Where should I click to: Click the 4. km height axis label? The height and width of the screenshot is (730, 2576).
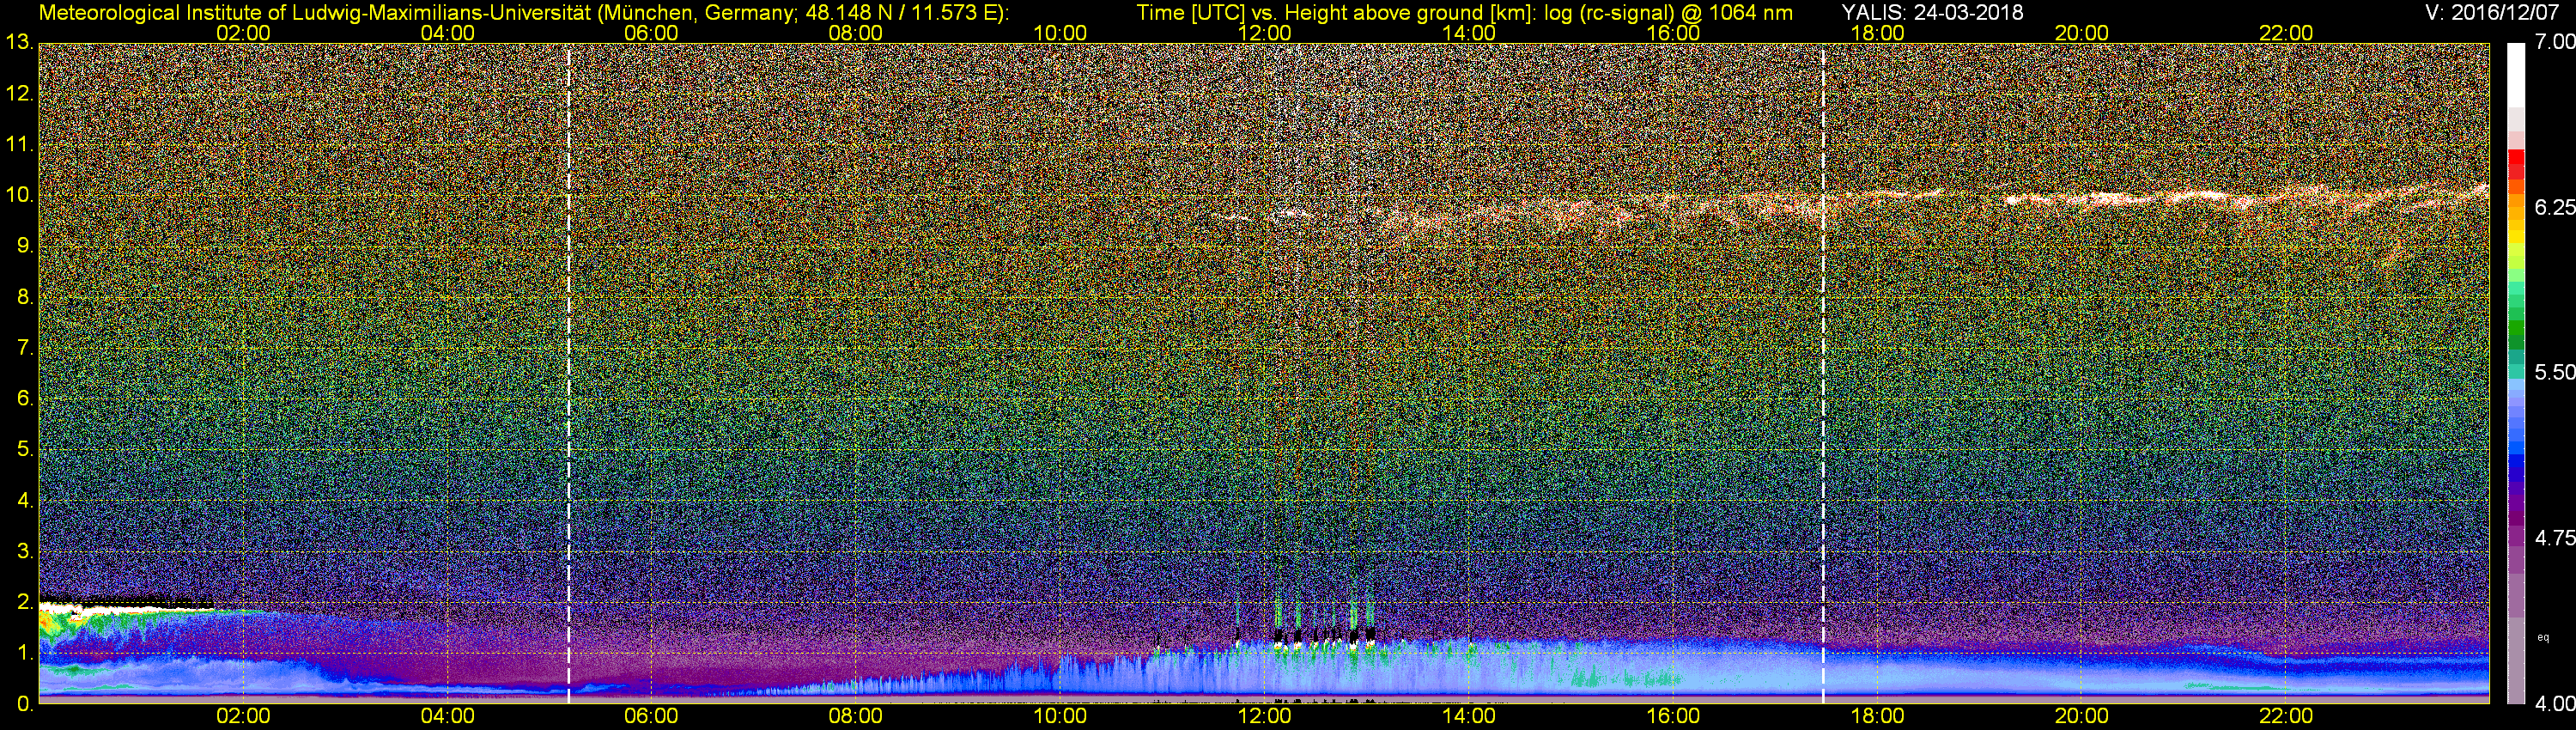[24, 500]
